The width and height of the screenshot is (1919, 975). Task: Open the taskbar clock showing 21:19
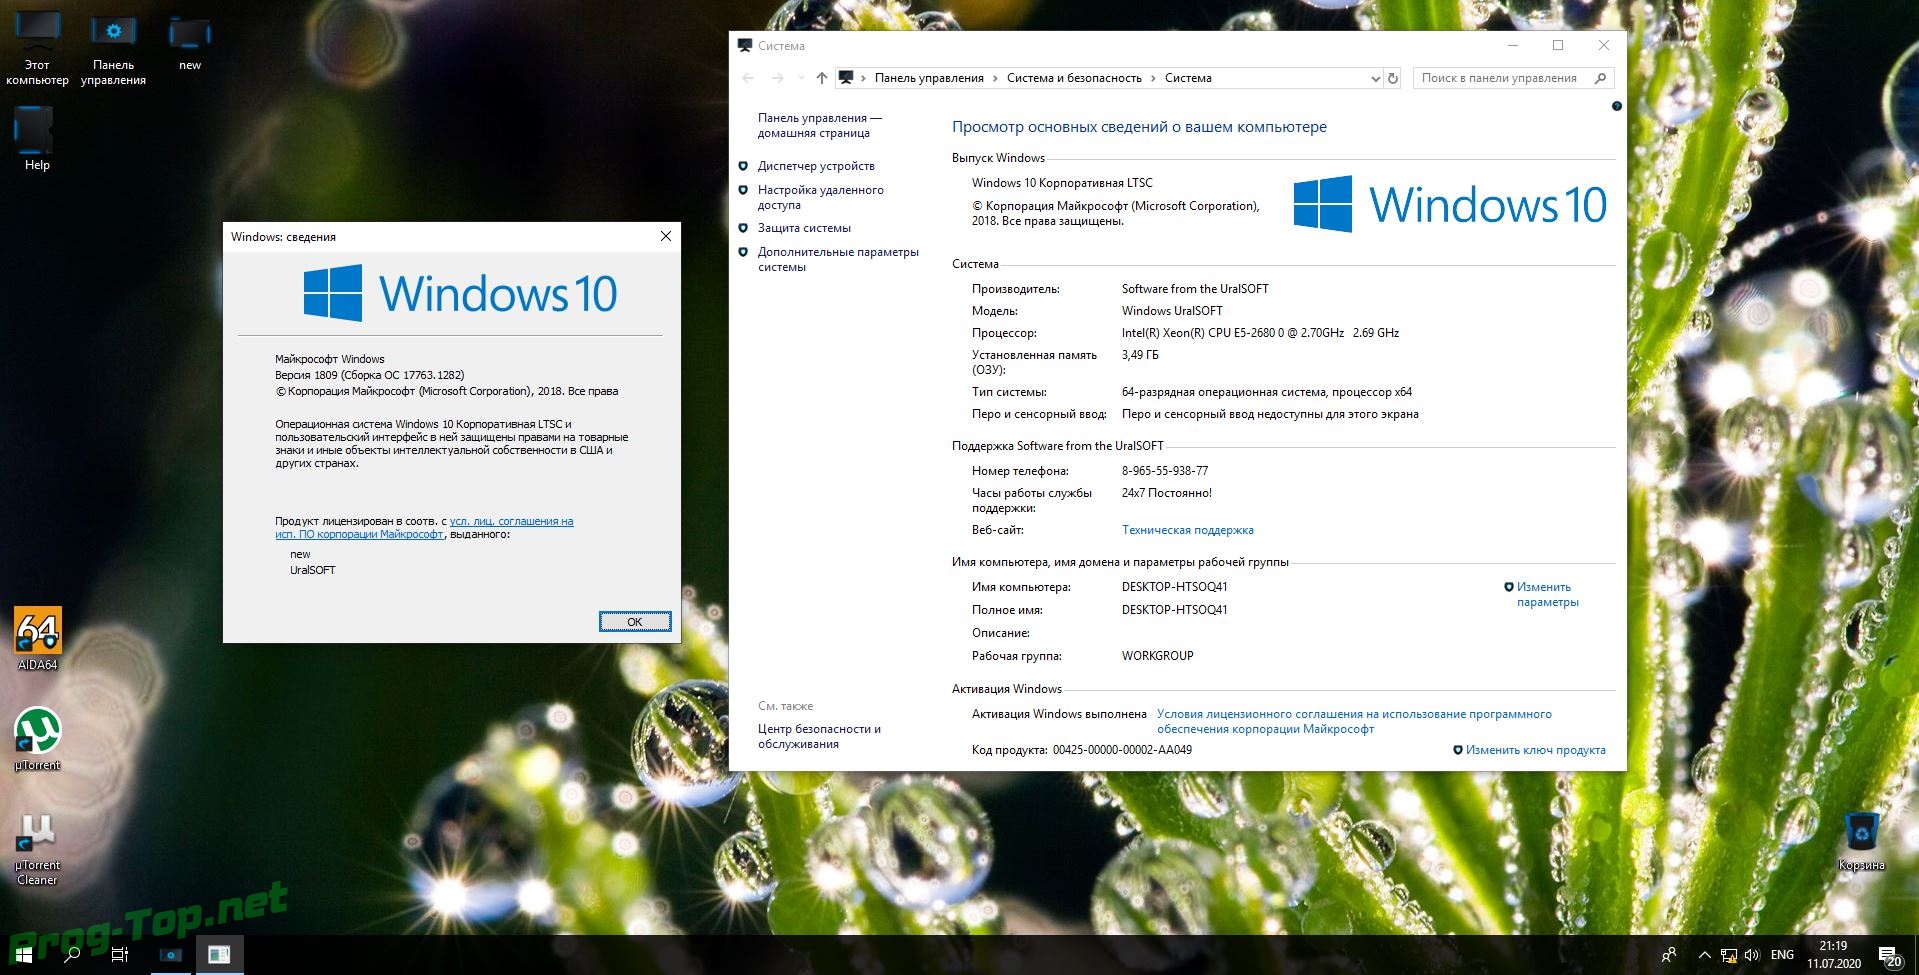tap(1833, 955)
